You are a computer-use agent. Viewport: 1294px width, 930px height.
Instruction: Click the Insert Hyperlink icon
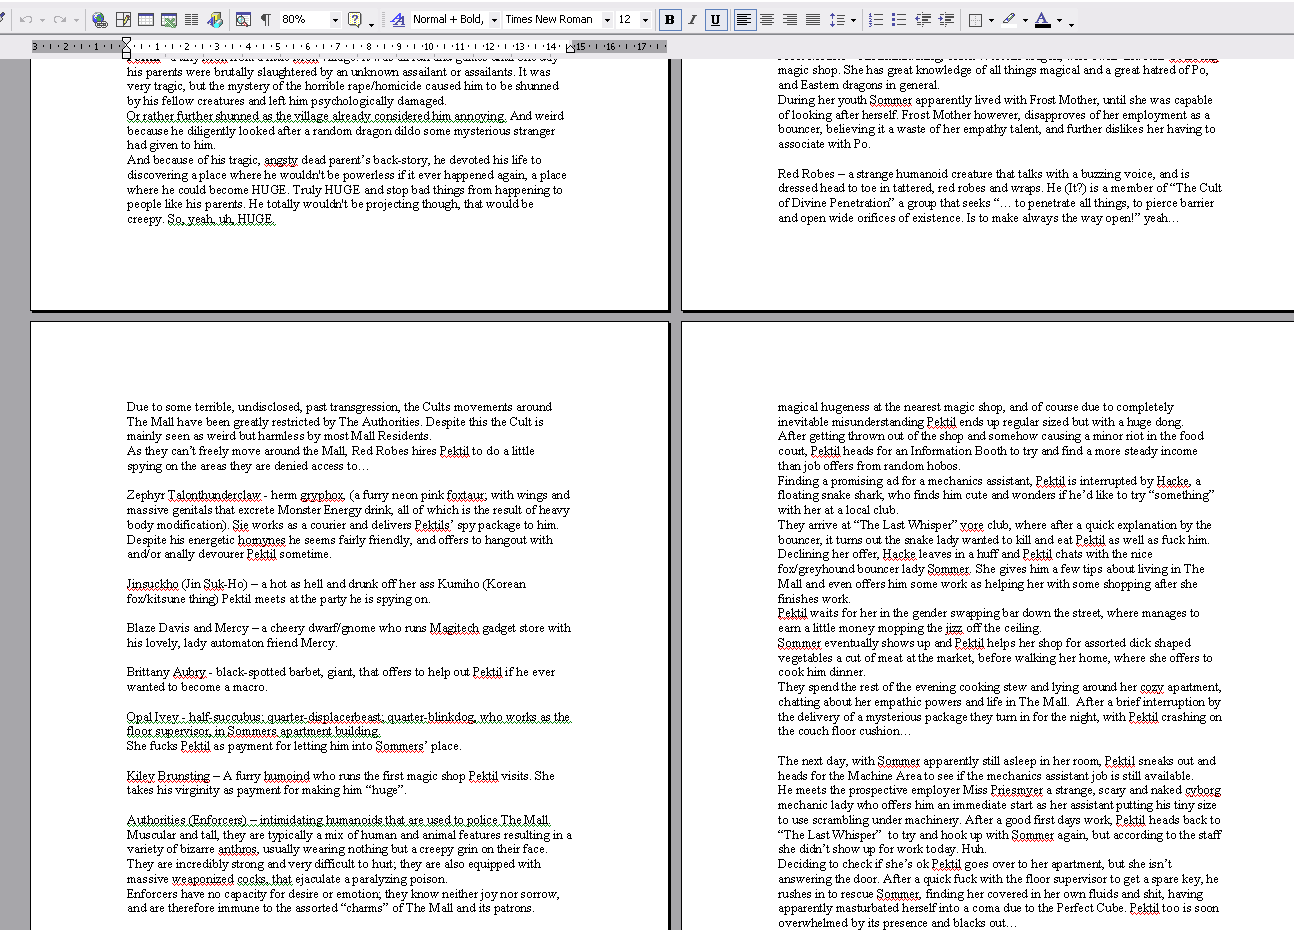[99, 19]
